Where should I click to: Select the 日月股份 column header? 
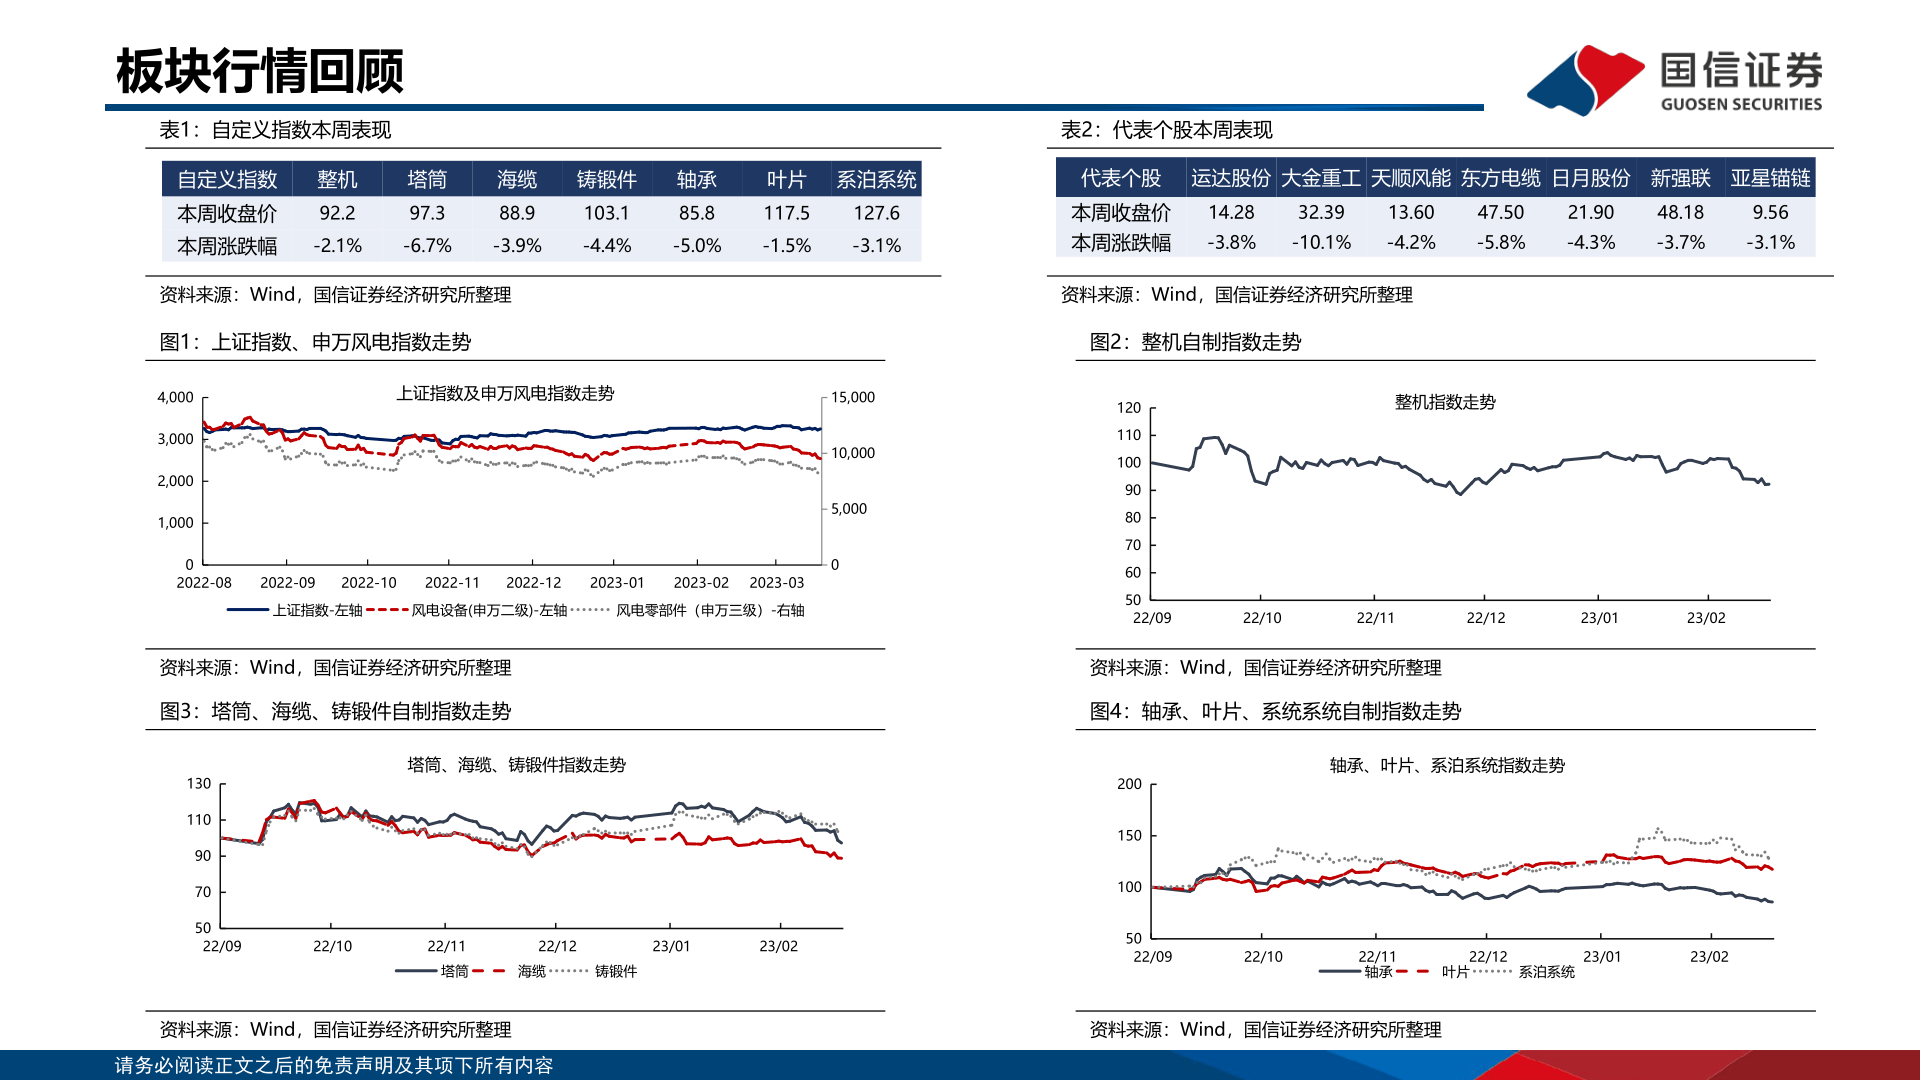[x=1591, y=178]
